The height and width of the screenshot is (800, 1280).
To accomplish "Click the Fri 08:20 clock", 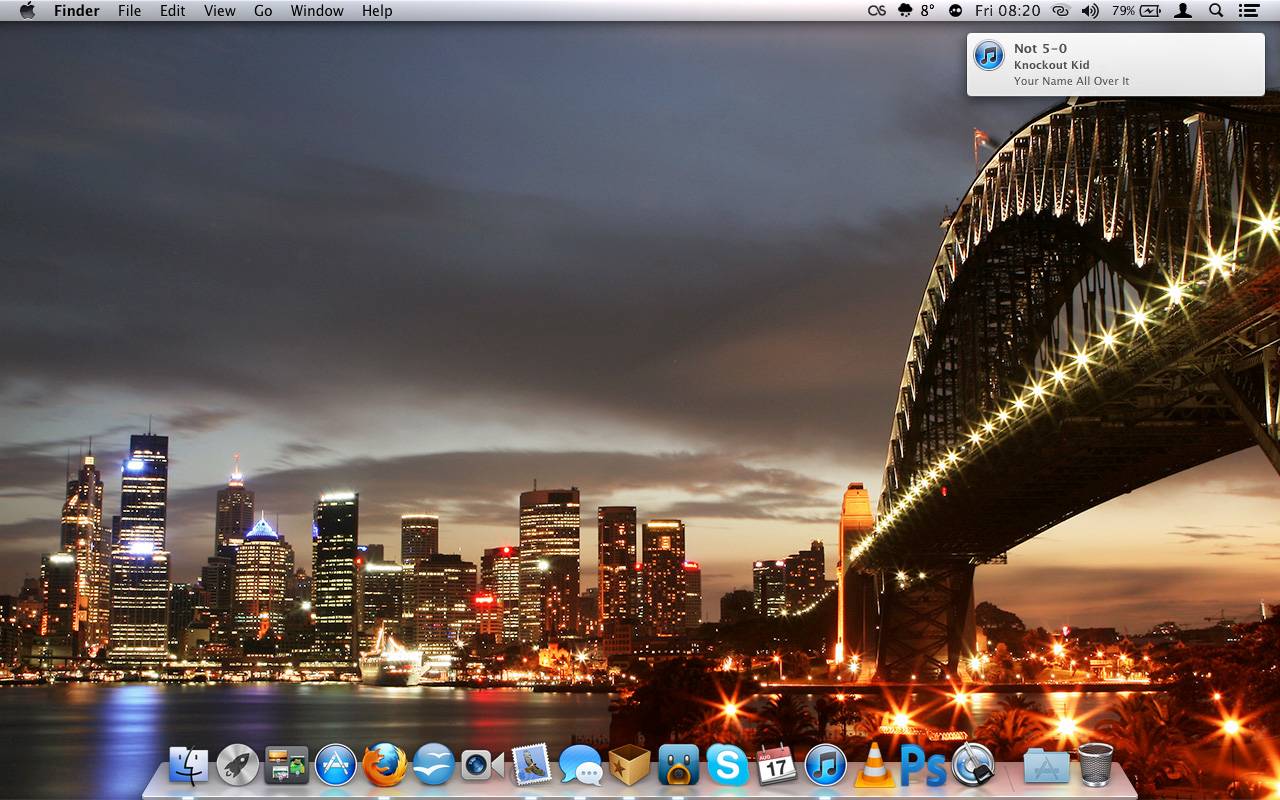I will tap(1008, 11).
